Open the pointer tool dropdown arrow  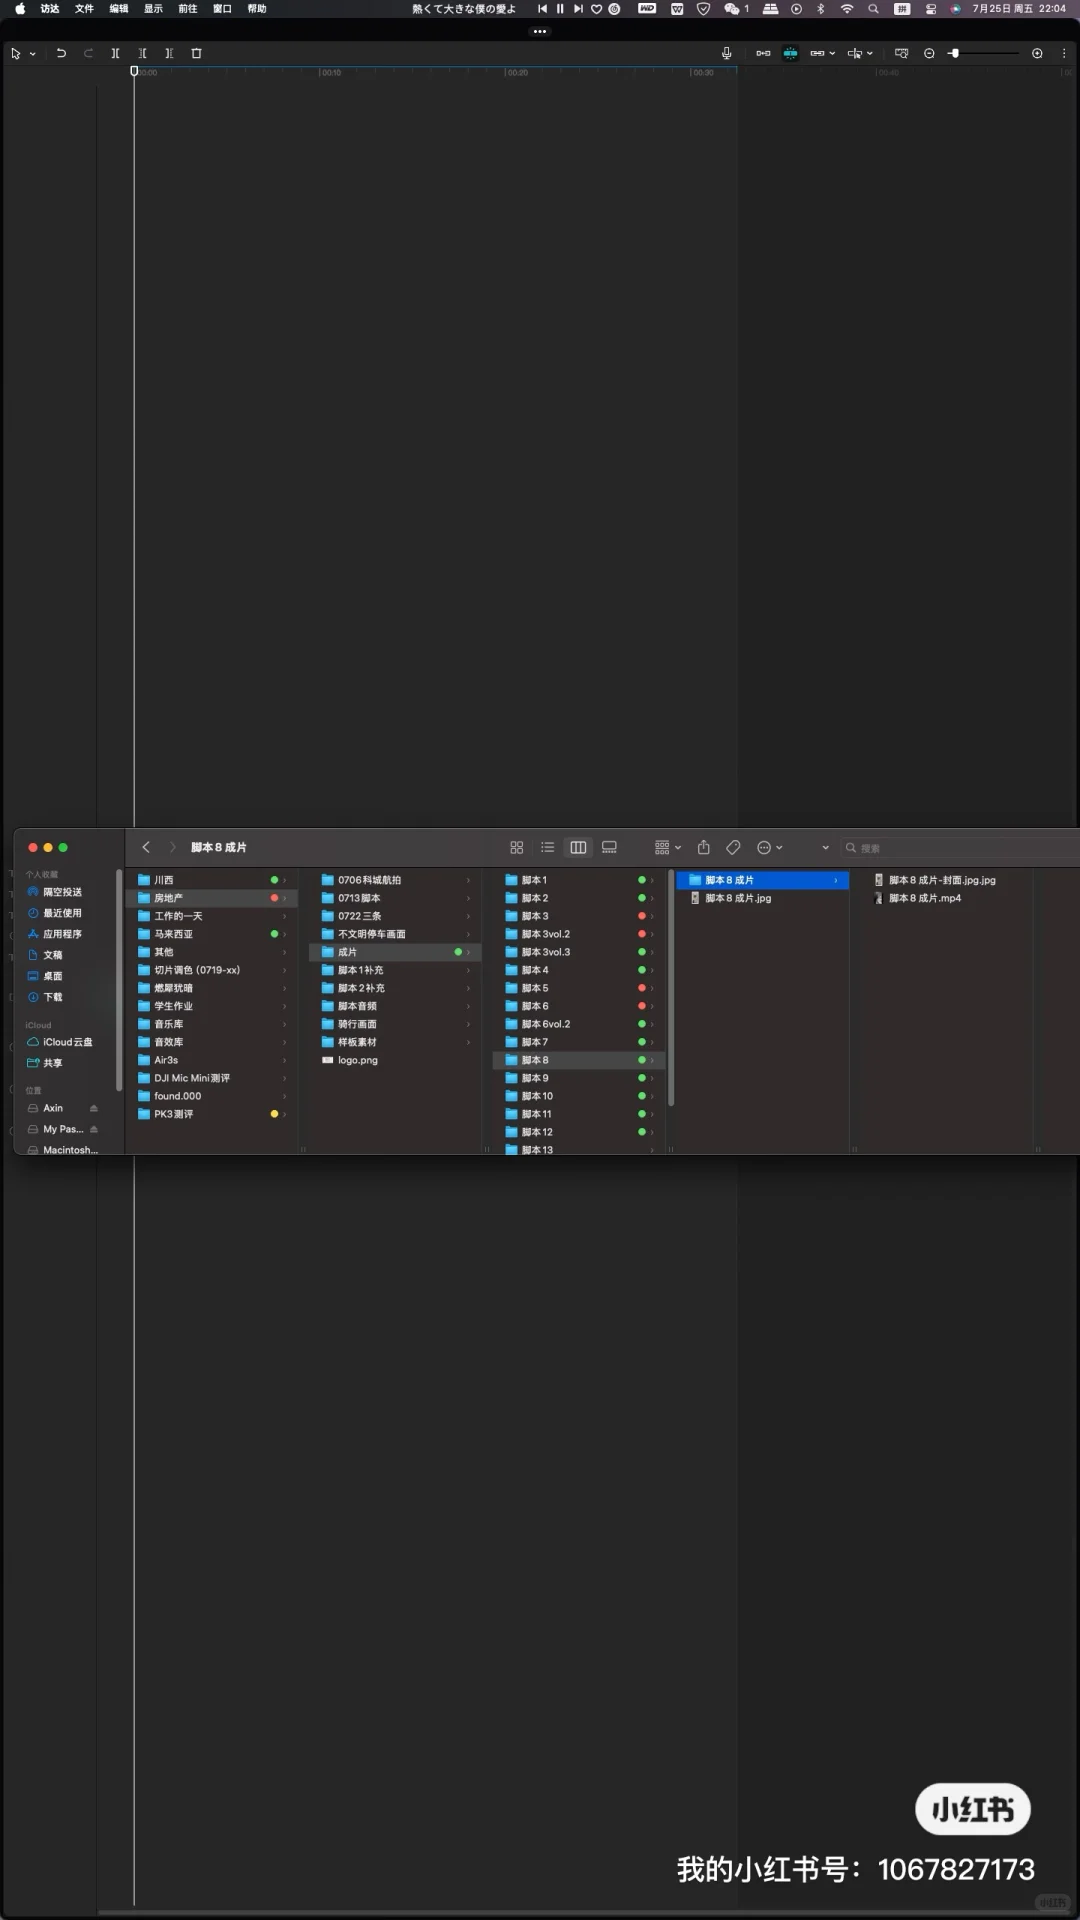point(33,54)
